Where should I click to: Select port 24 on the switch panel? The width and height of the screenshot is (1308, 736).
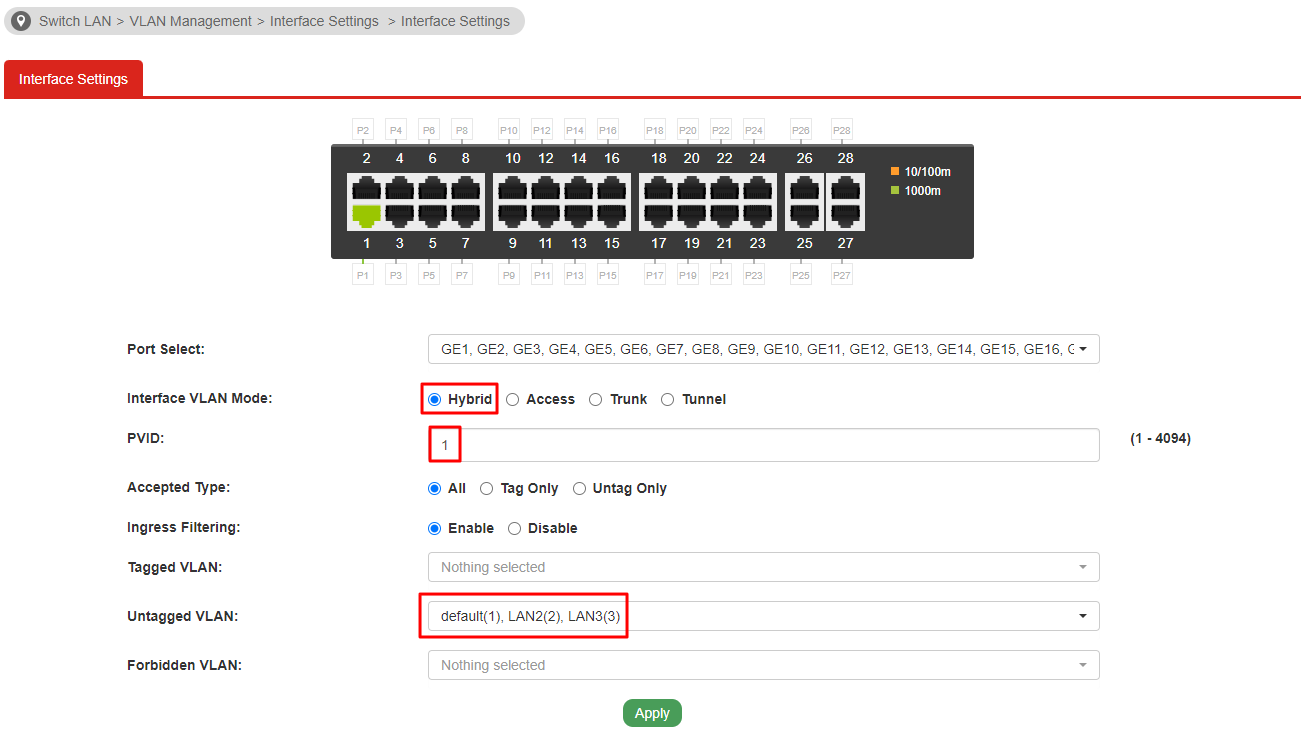pos(757,188)
